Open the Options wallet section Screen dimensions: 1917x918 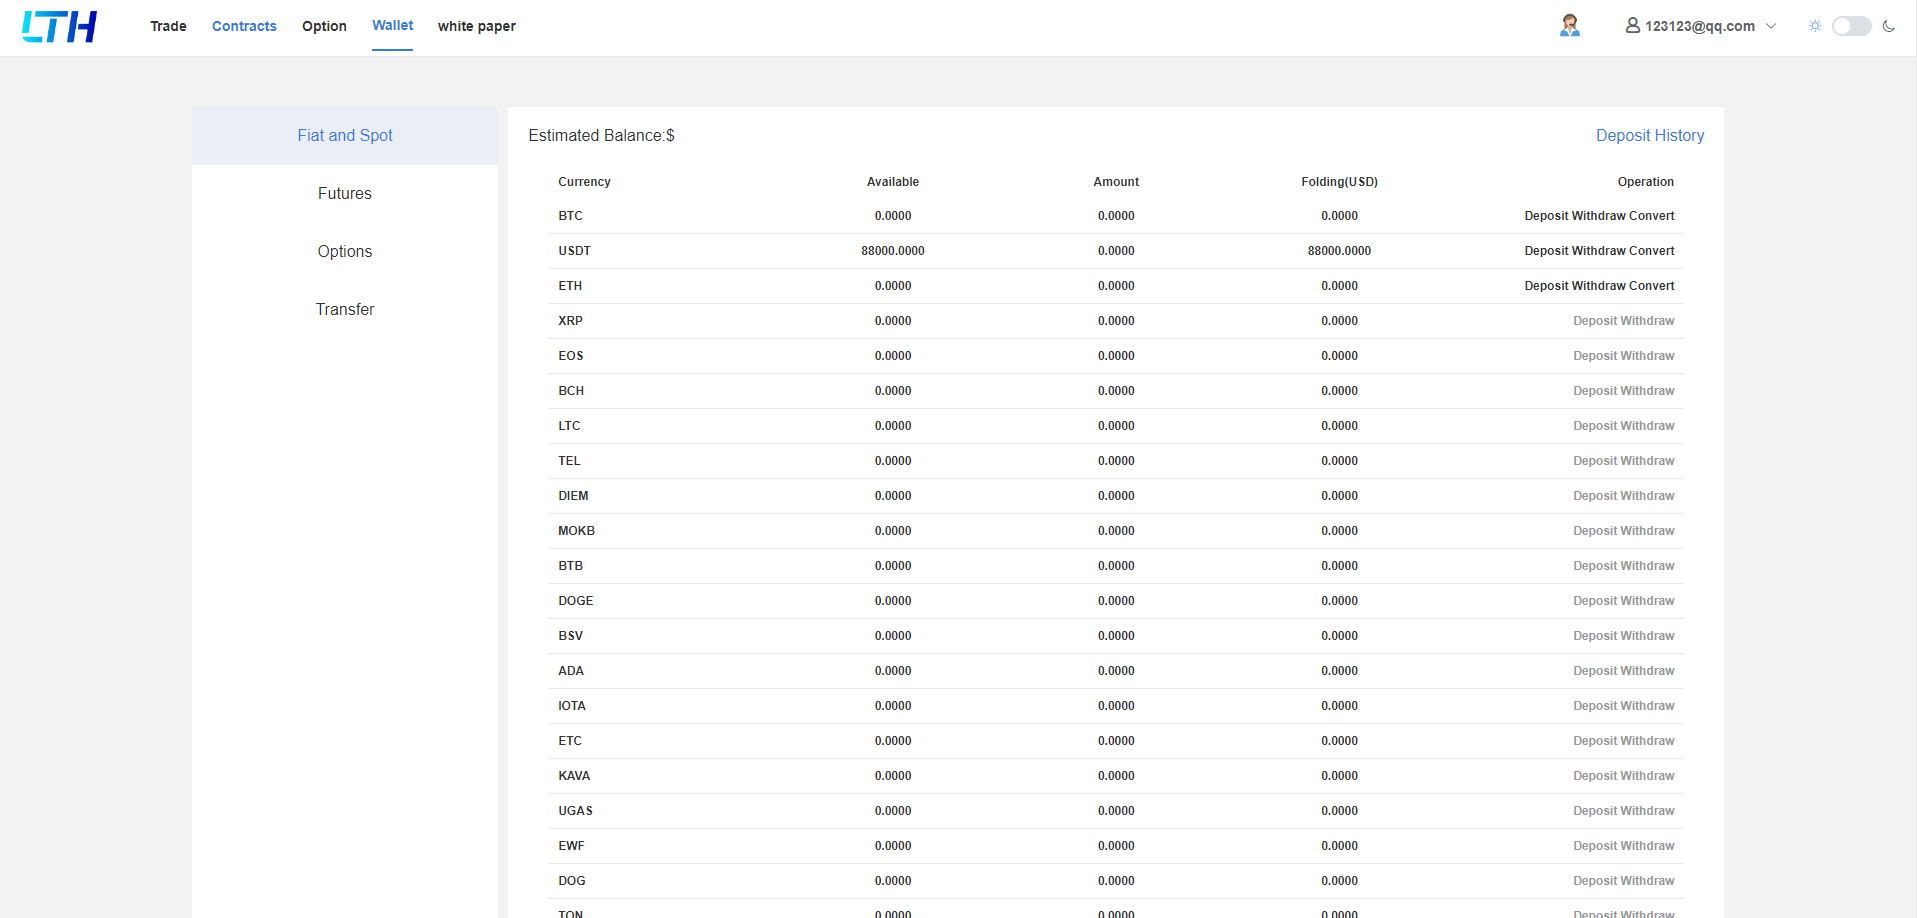point(344,251)
